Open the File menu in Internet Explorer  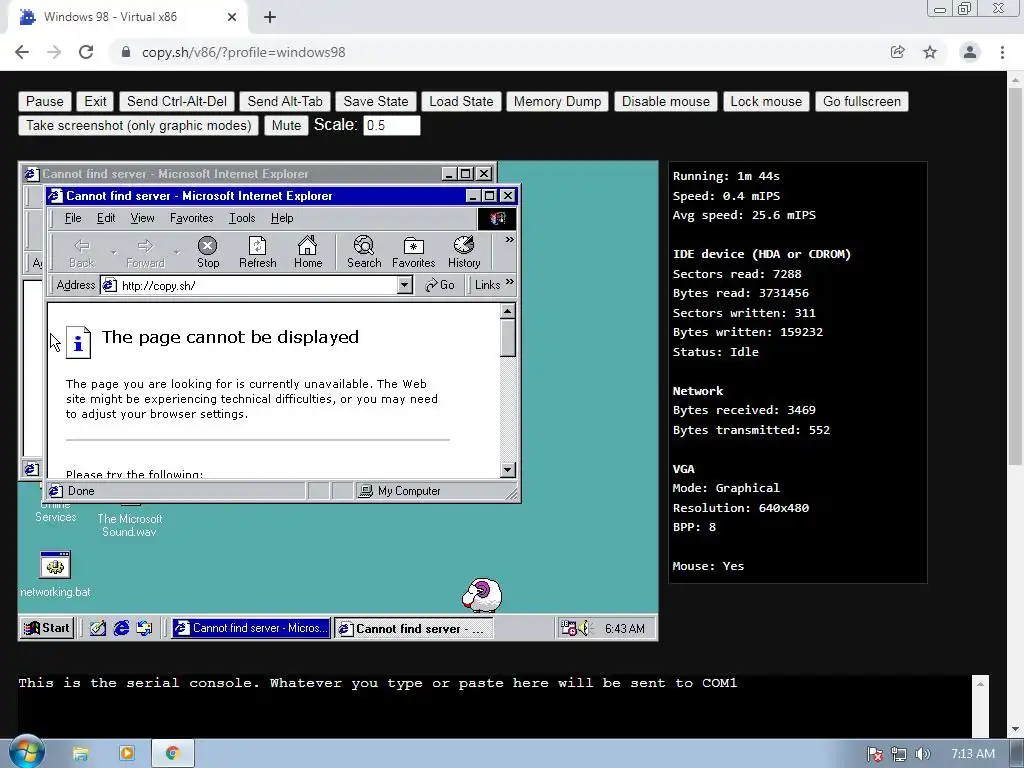point(73,218)
